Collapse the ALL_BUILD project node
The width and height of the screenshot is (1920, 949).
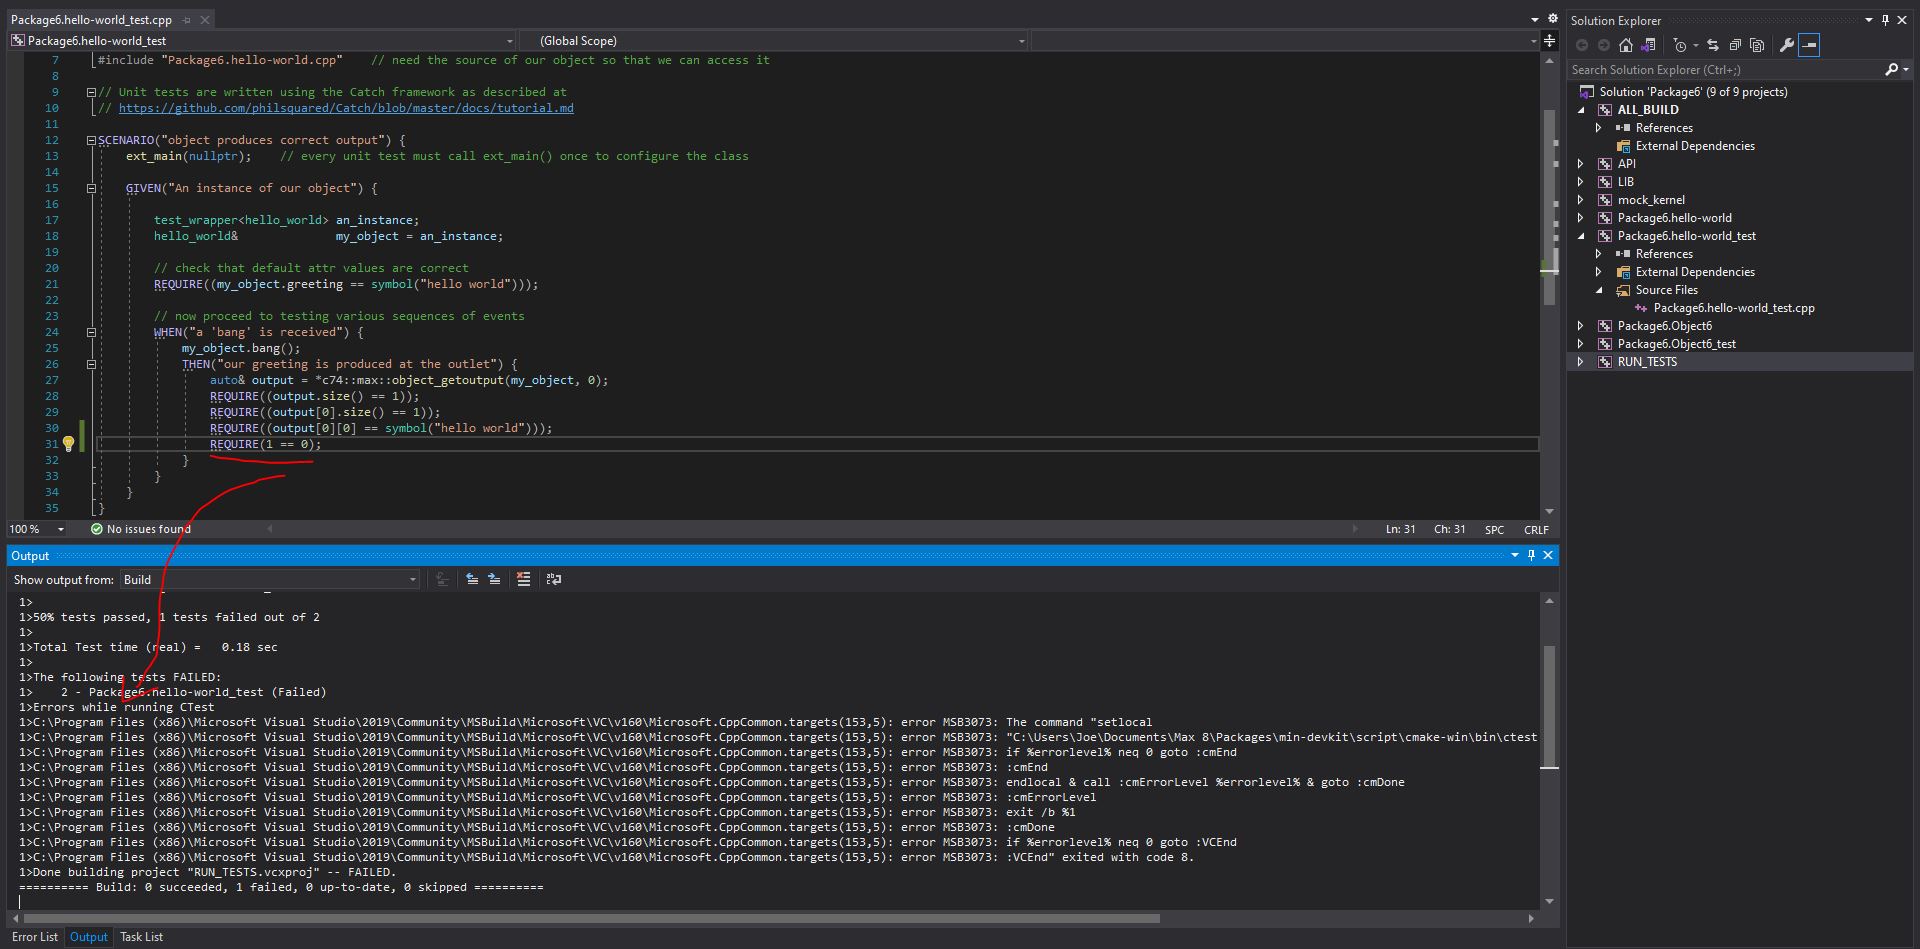(x=1582, y=110)
